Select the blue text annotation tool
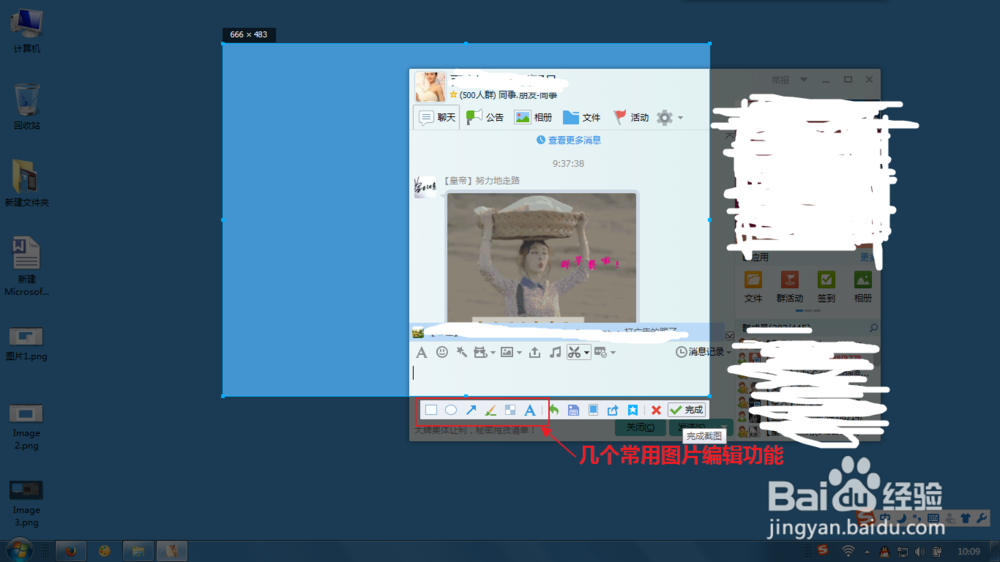This screenshot has height=562, width=1000. (x=530, y=410)
